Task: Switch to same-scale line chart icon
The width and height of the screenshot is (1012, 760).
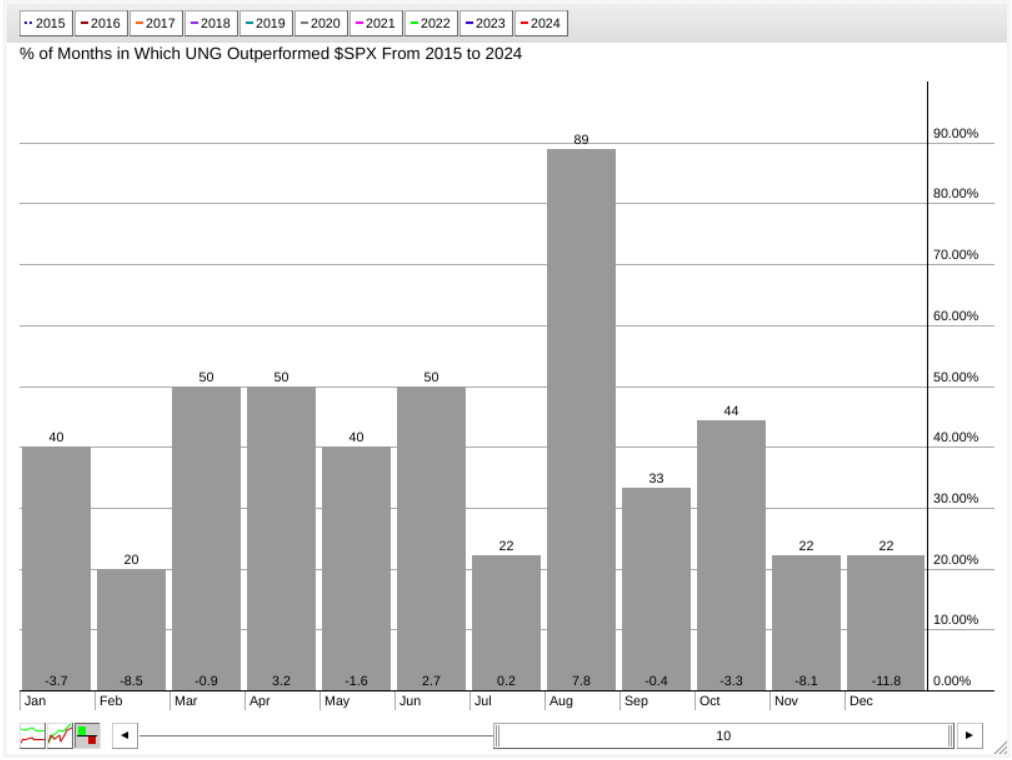Action: click(x=60, y=737)
